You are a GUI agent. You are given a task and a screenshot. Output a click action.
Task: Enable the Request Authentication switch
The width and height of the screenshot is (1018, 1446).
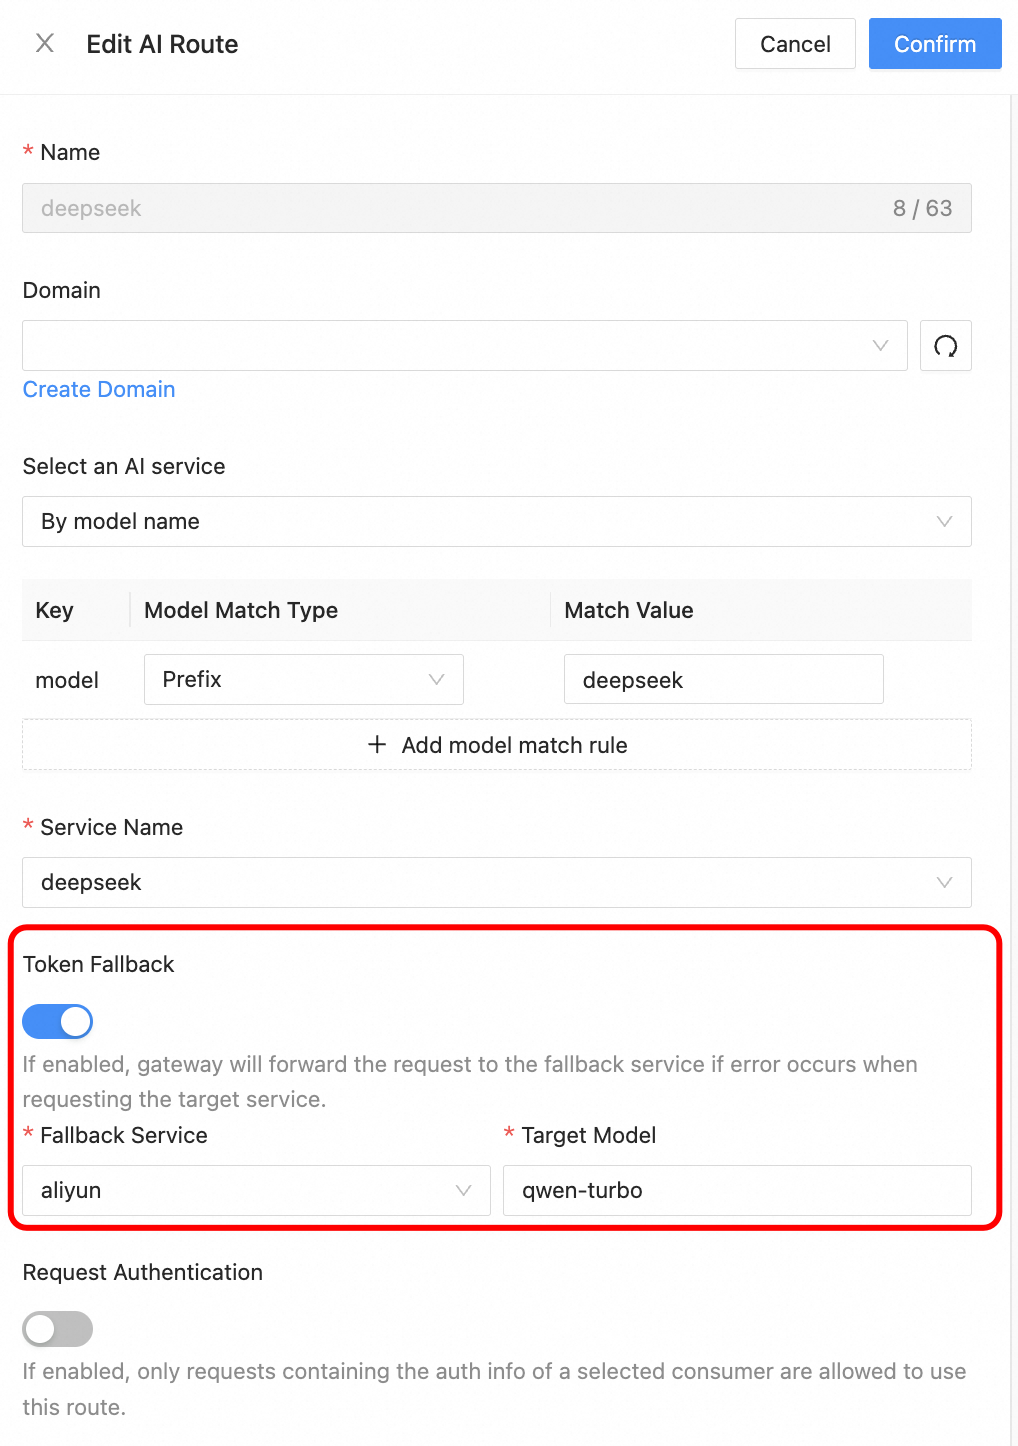[58, 1329]
